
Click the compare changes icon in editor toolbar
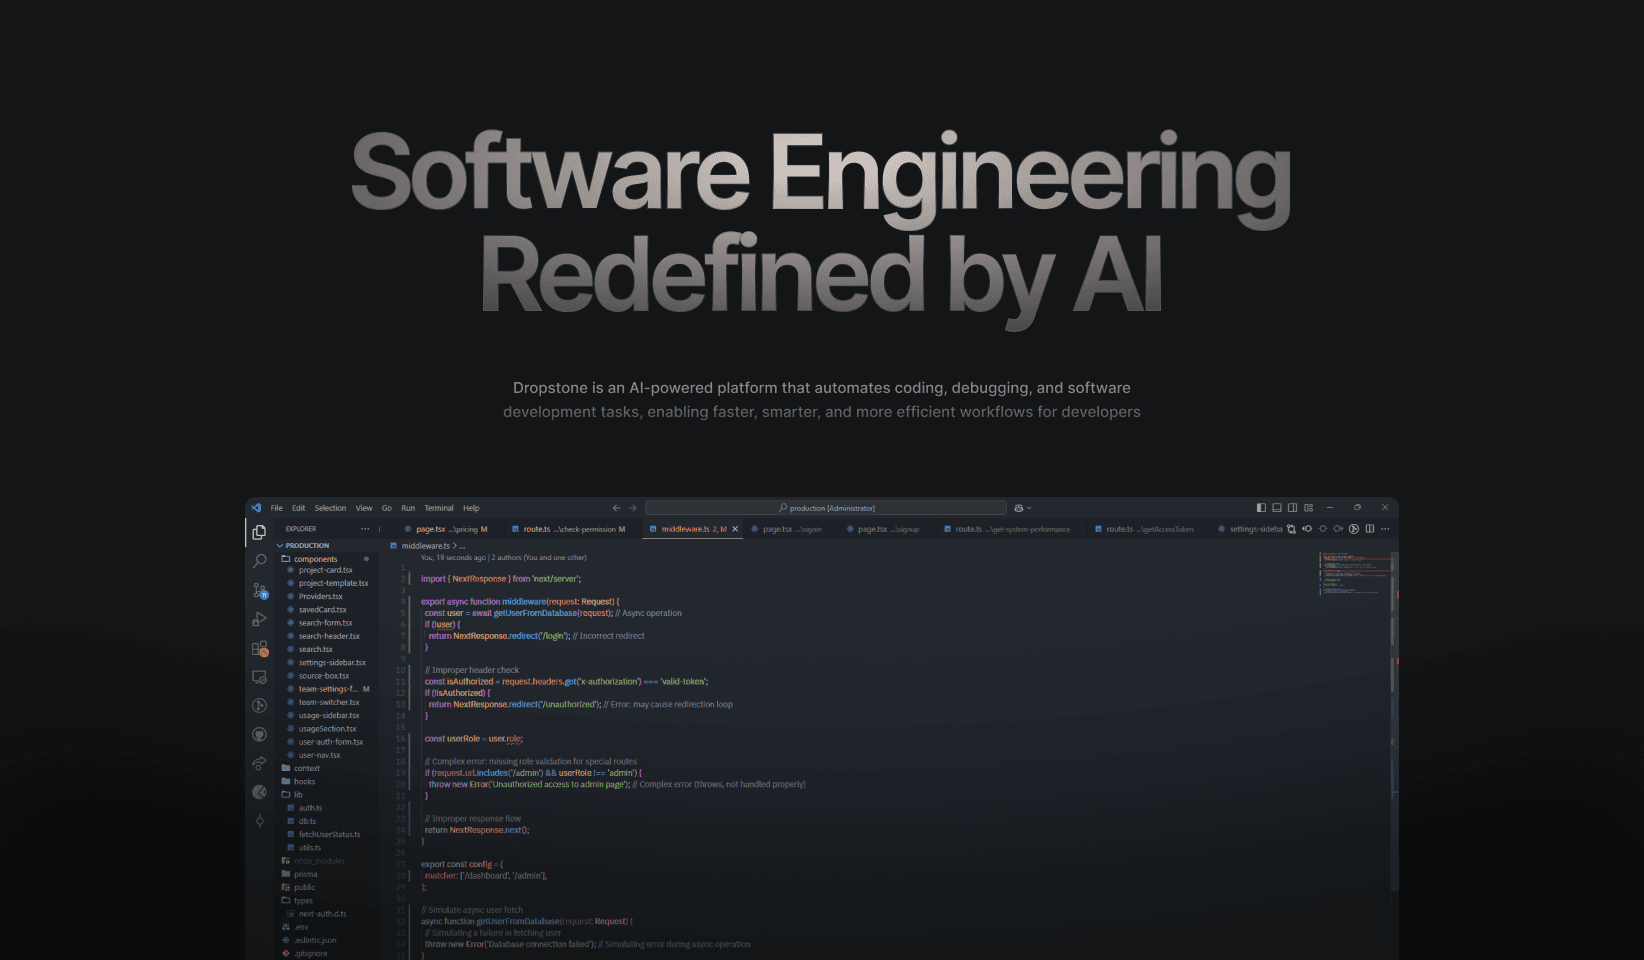(x=1291, y=529)
